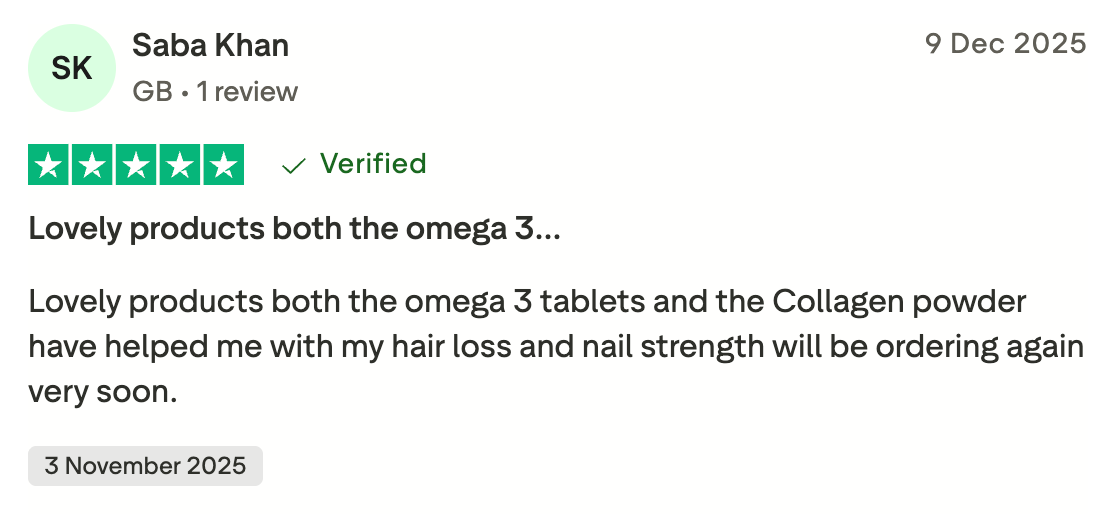The width and height of the screenshot is (1120, 514).
Task: Click the second green rating star
Action: click(x=92, y=165)
